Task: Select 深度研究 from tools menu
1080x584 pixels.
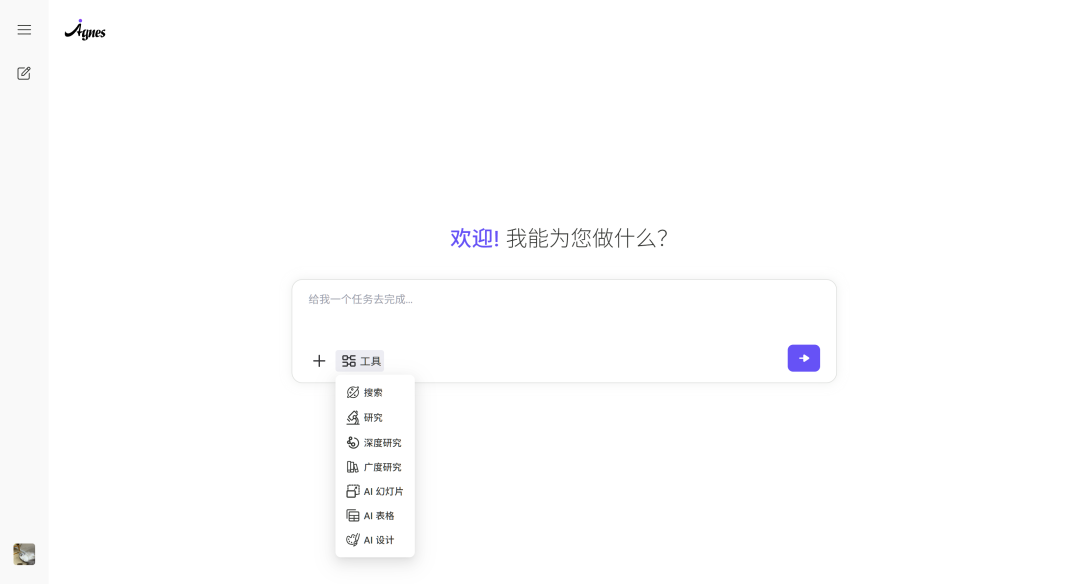Action: coord(375,442)
